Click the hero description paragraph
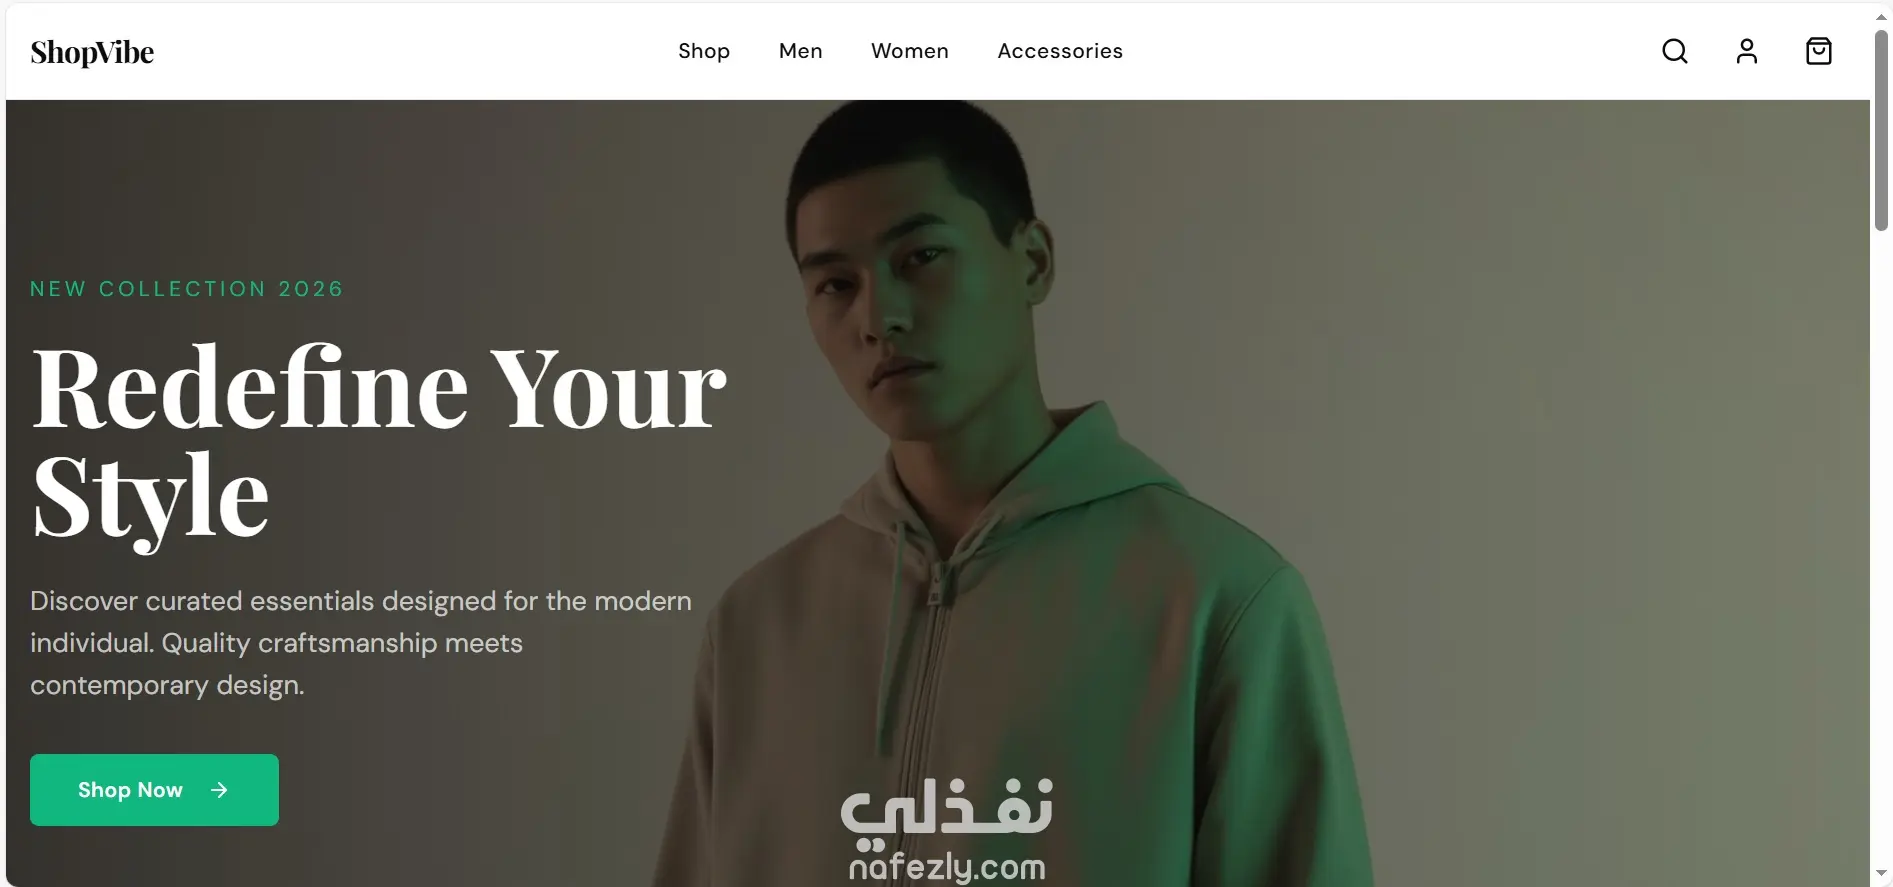 coord(361,643)
